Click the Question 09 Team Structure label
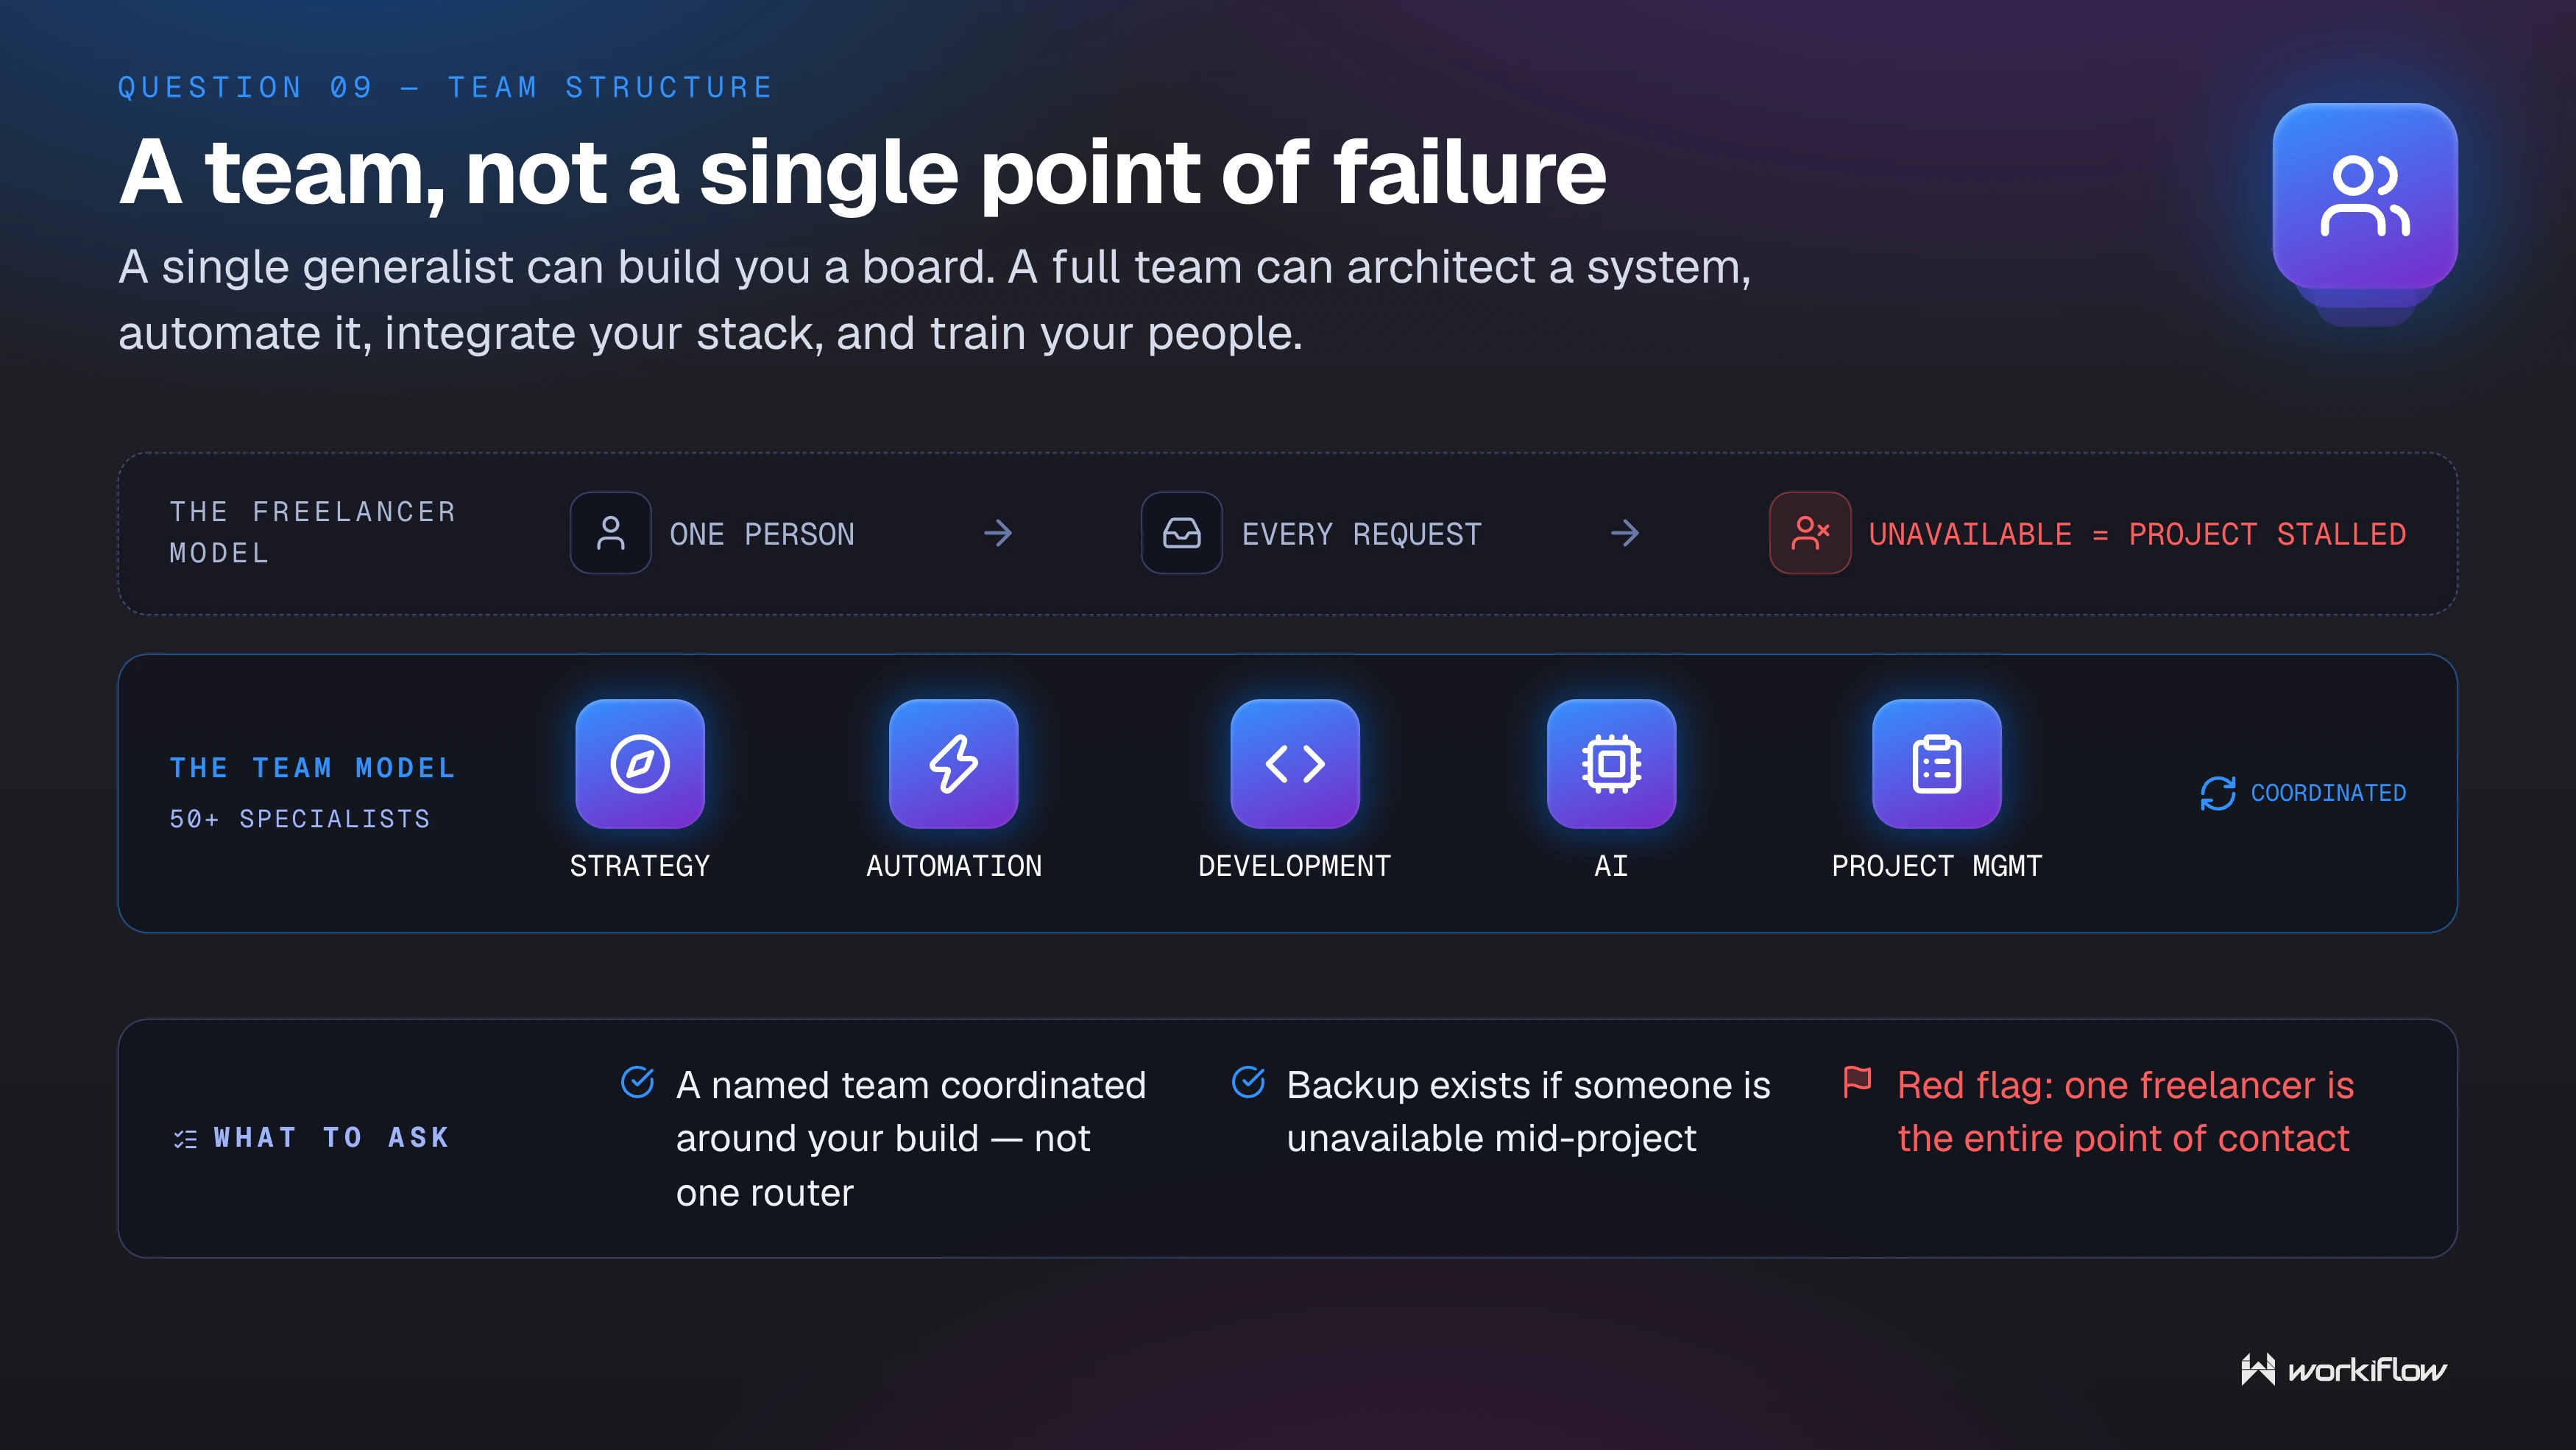This screenshot has width=2576, height=1450. click(x=446, y=88)
